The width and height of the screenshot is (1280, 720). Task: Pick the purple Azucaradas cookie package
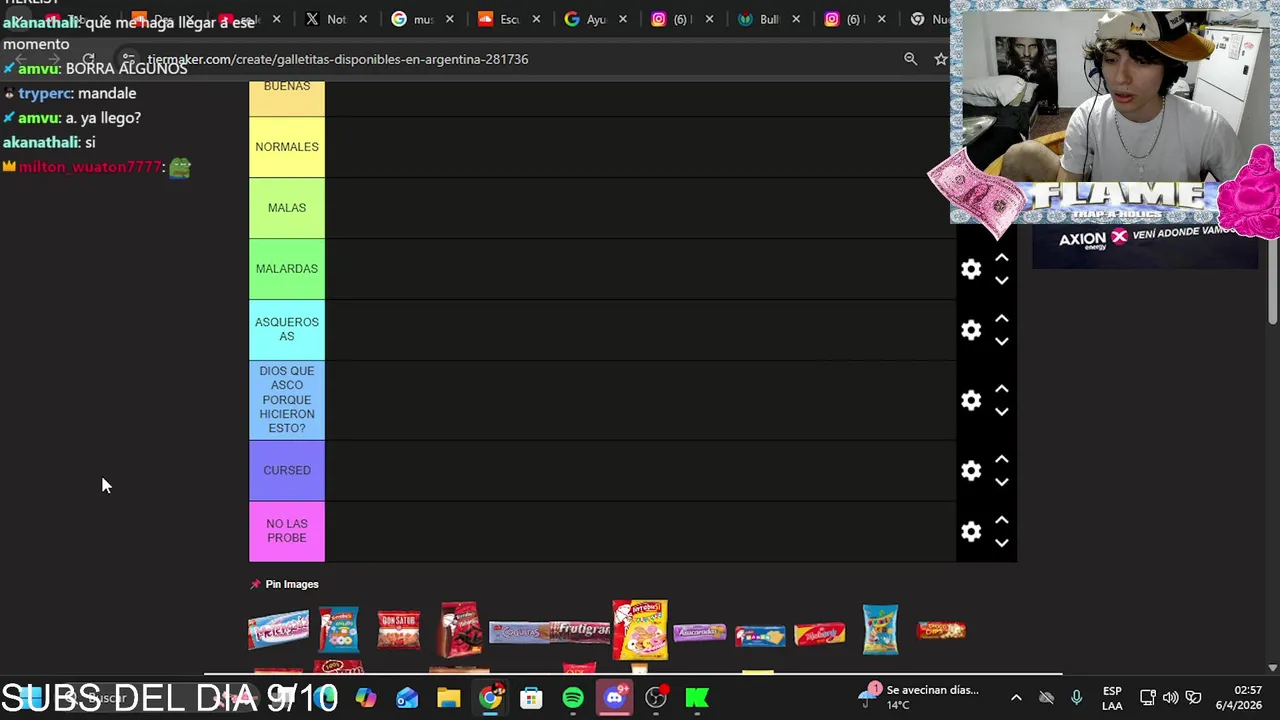click(699, 632)
